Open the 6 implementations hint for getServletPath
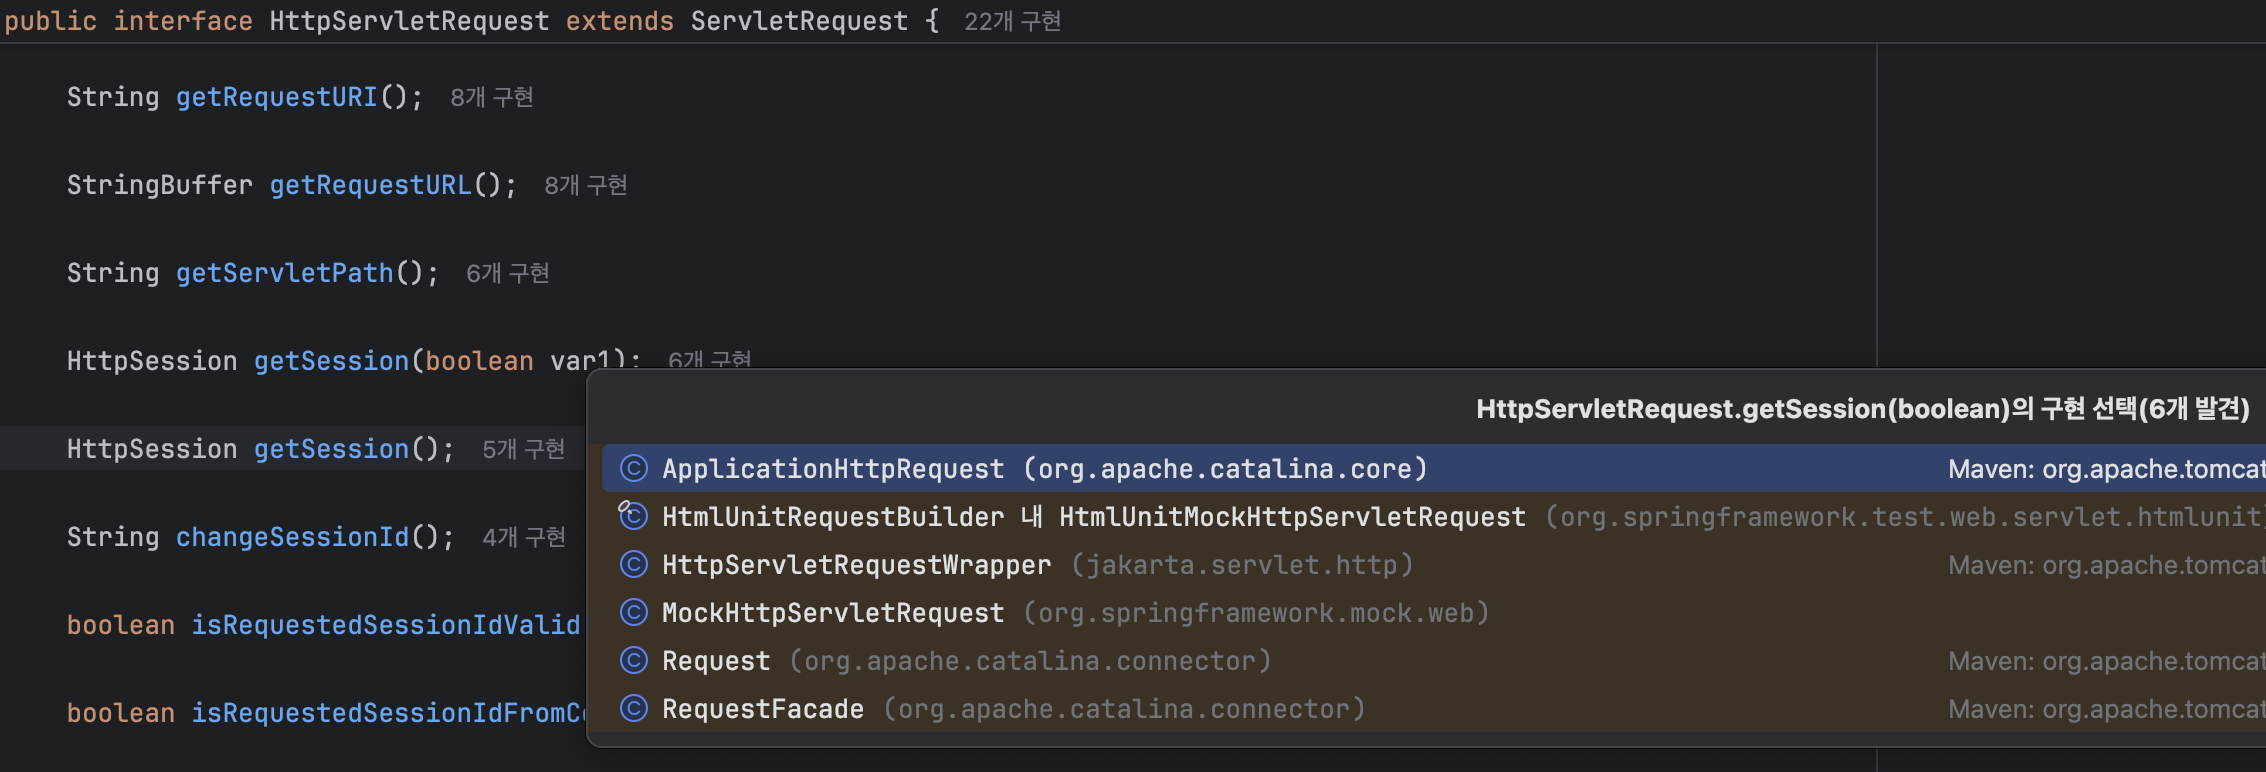 pyautogui.click(x=507, y=273)
